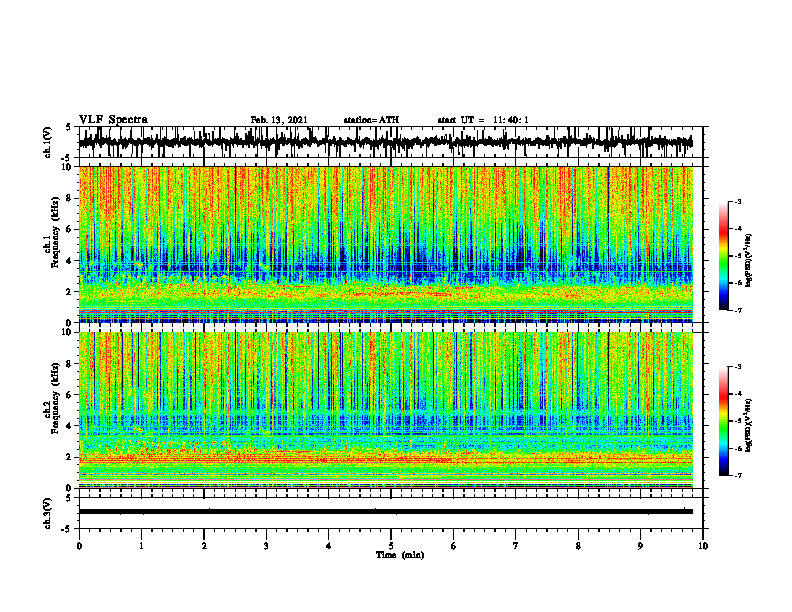The width and height of the screenshot is (792, 612).
Task: Click the time axis tick label '3'
Action: coord(266,546)
